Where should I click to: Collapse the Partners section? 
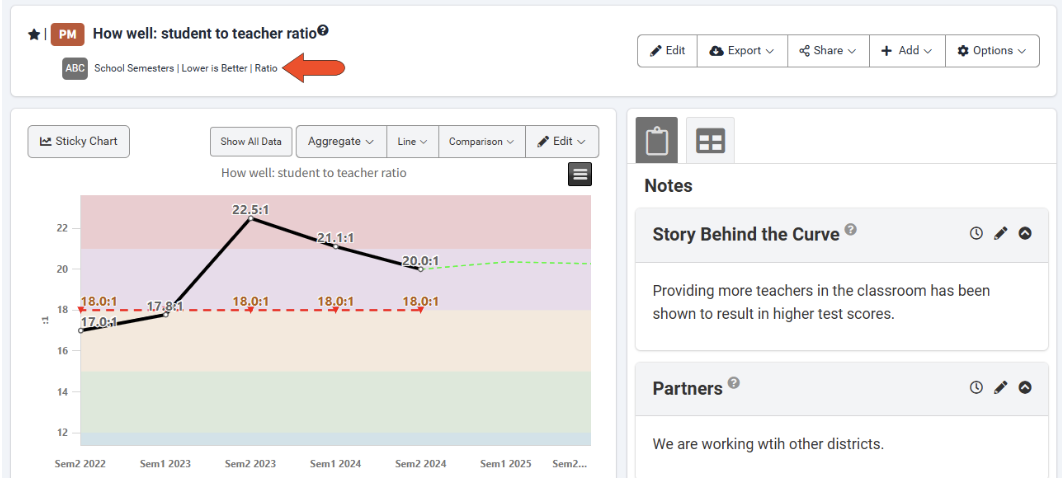[x=1025, y=387]
